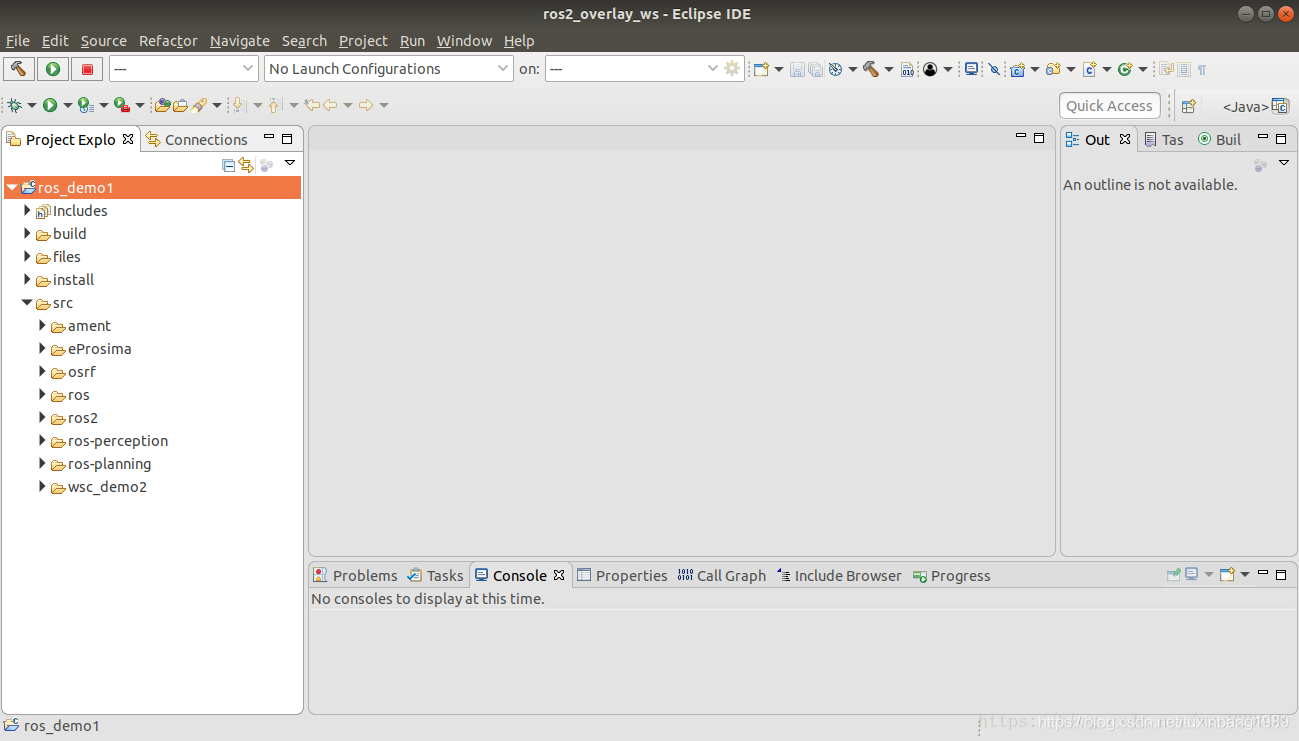1299x741 pixels.
Task: Toggle Link with Editor in Project Explorer
Action: click(246, 164)
